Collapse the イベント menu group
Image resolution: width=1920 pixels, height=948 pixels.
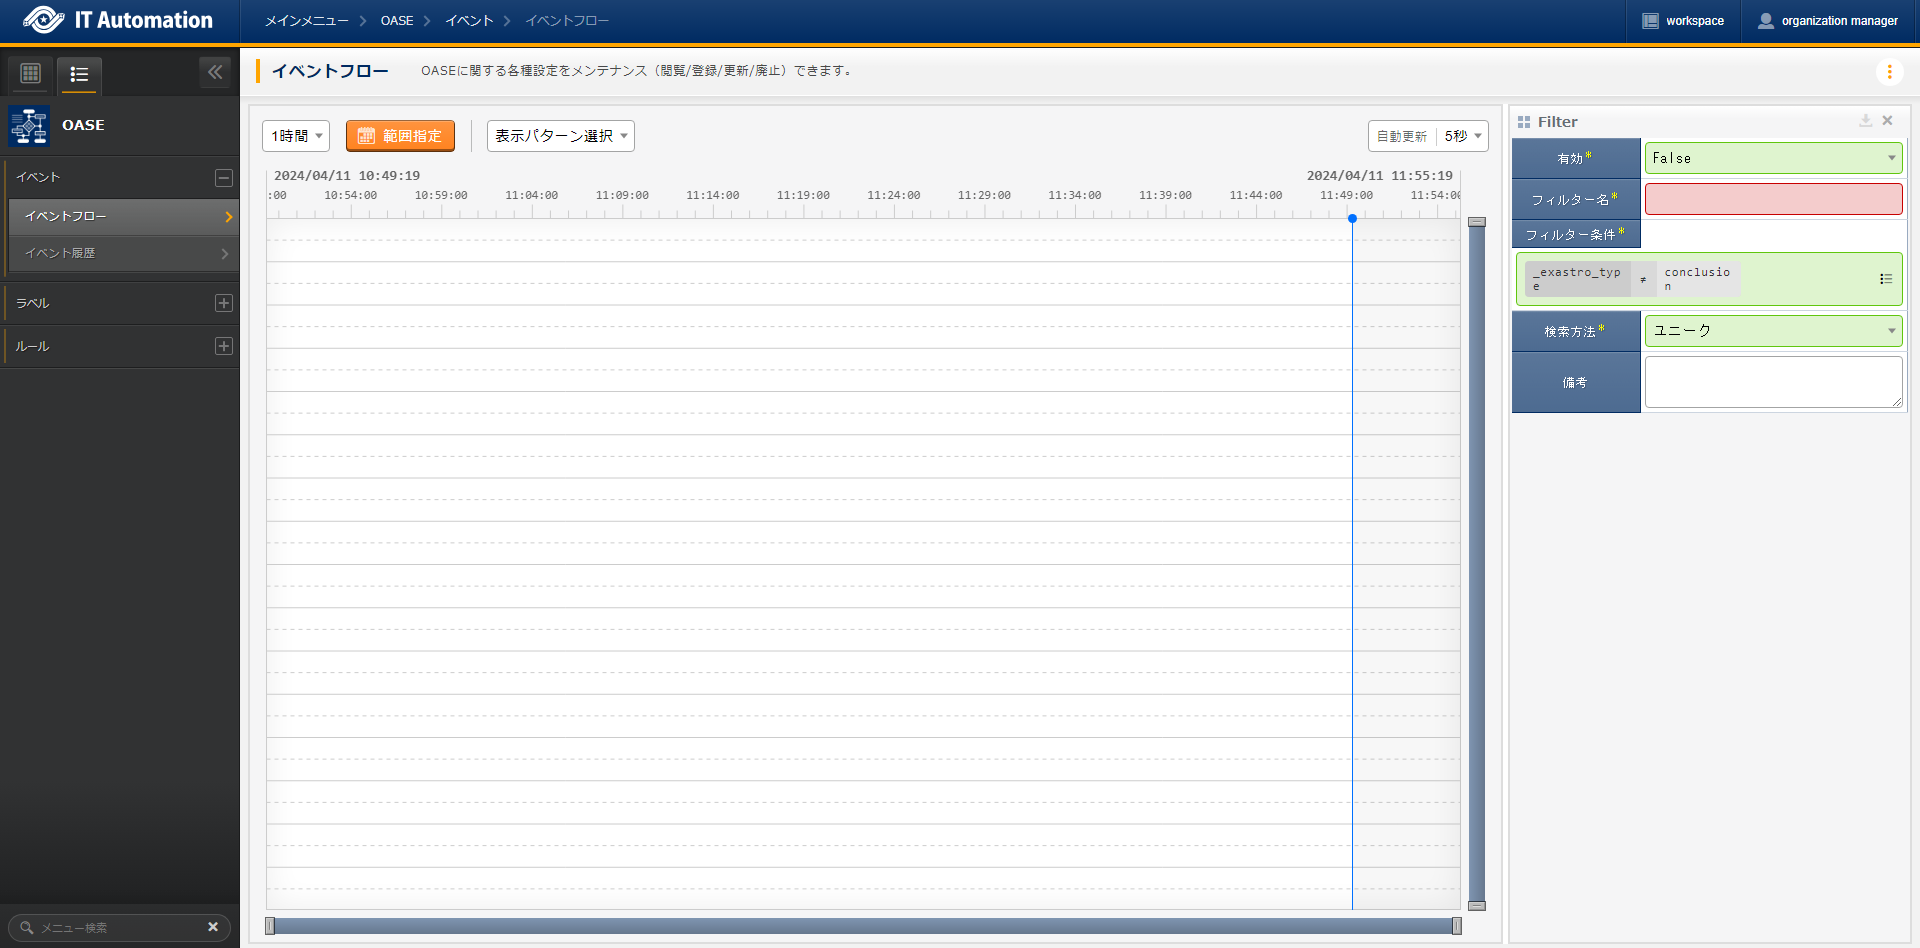224,178
